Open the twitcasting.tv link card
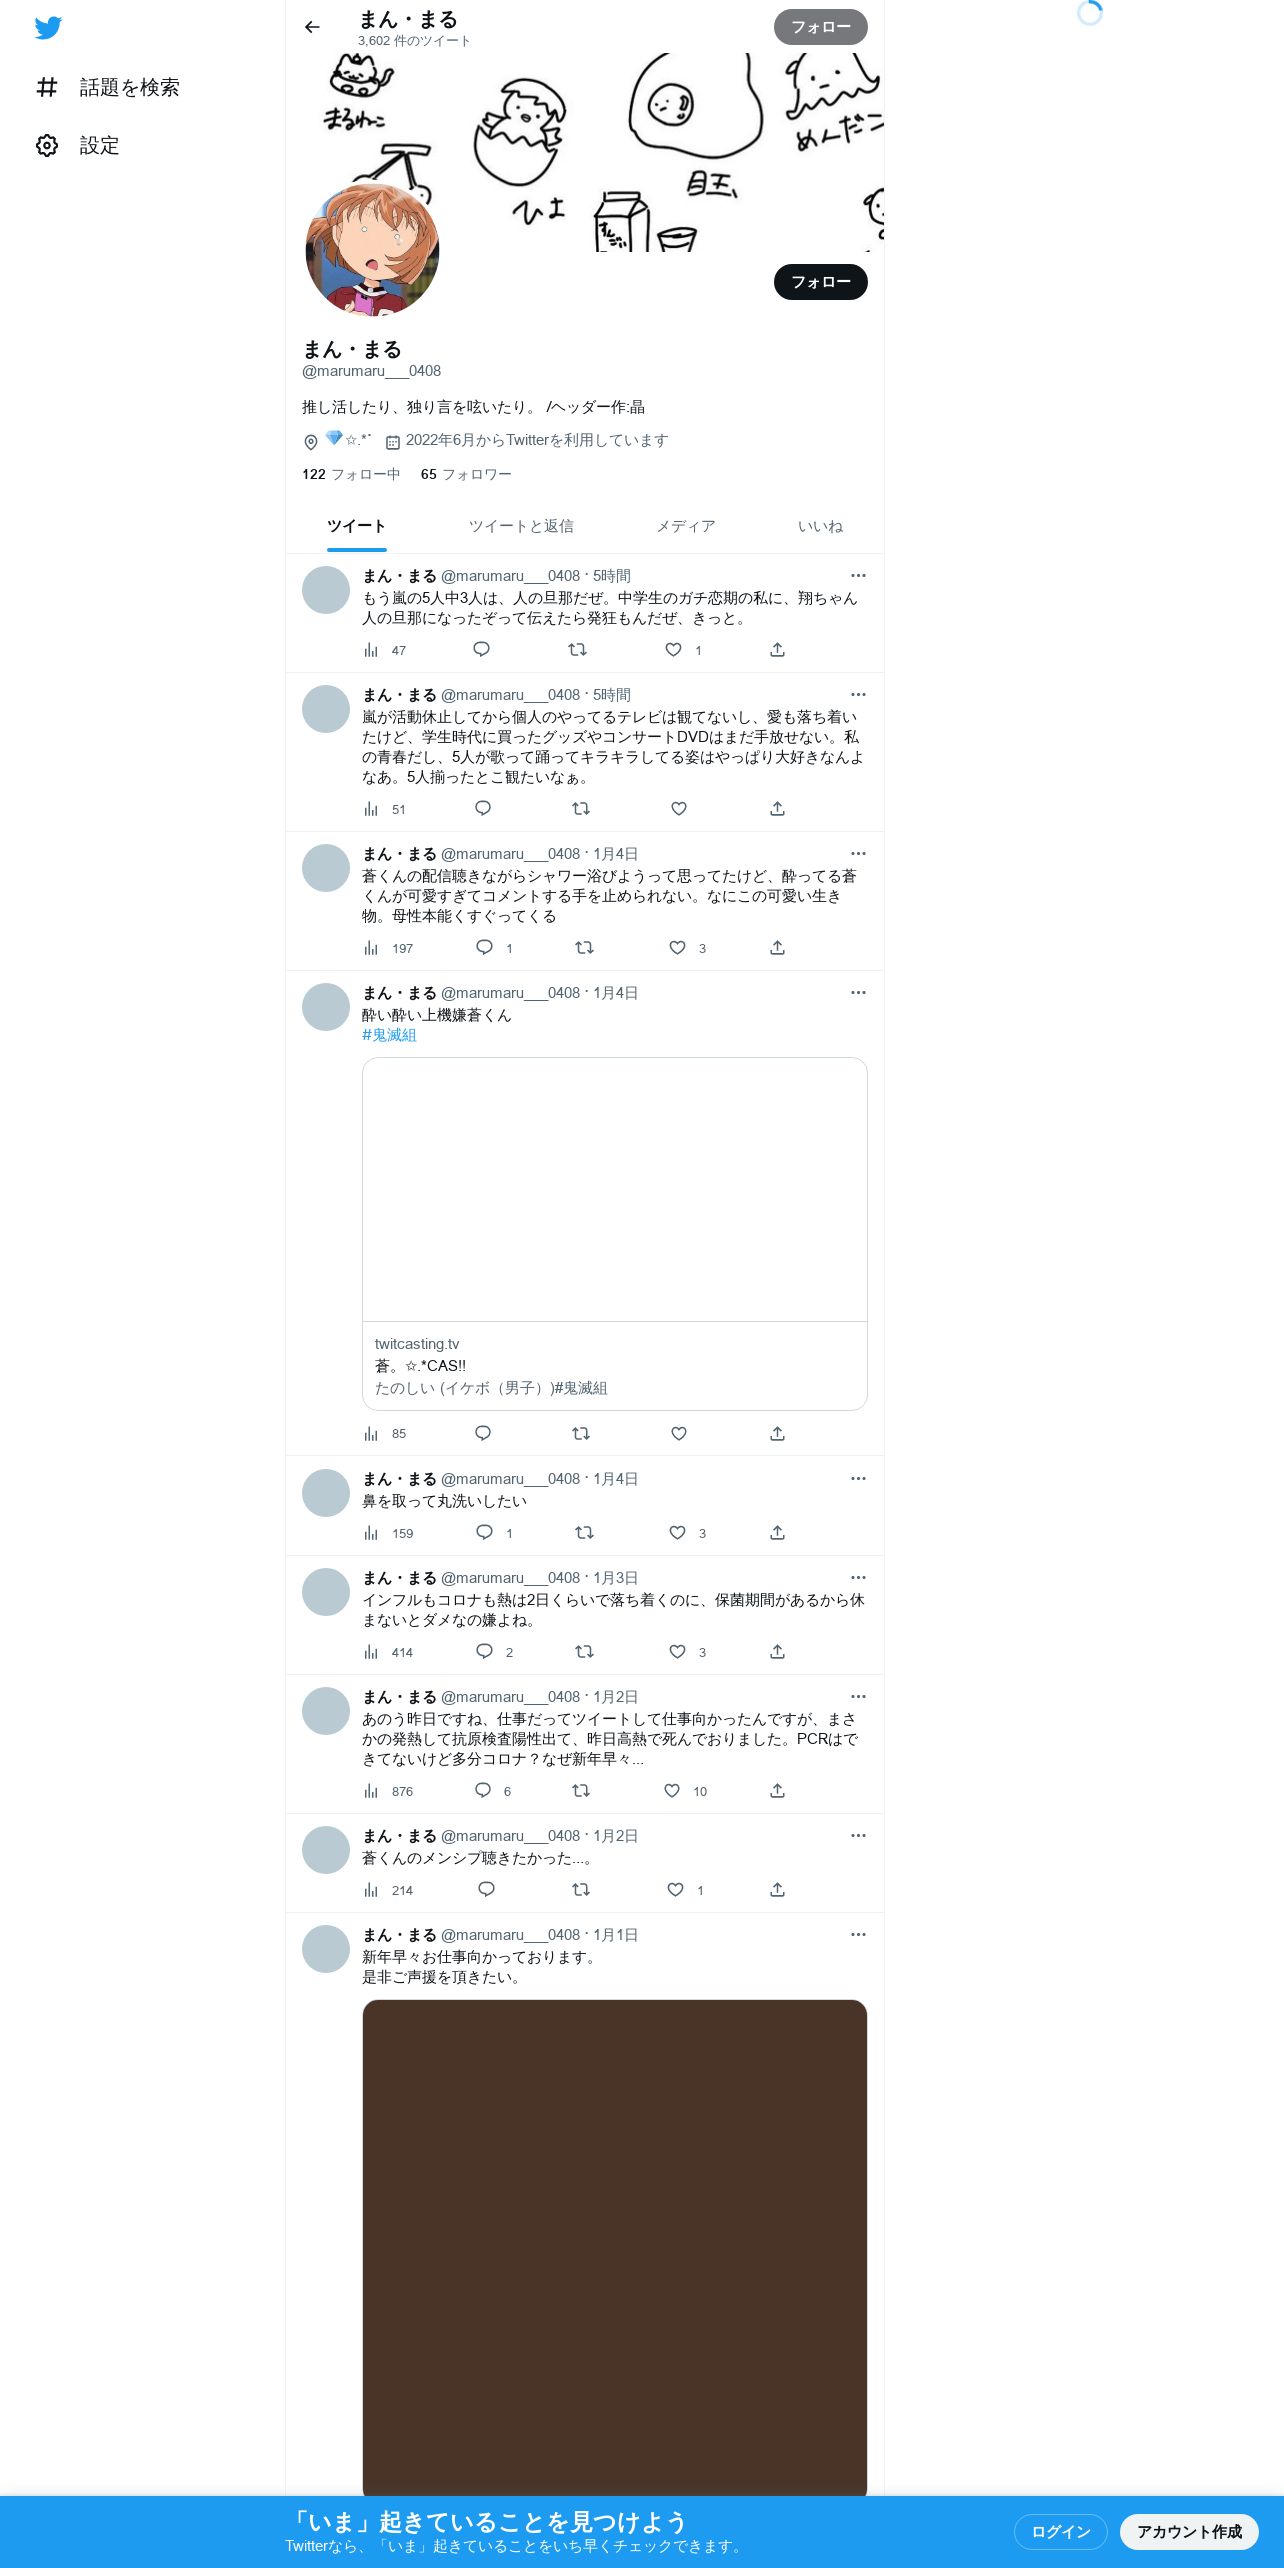The width and height of the screenshot is (1284, 2568). pyautogui.click(x=615, y=1234)
